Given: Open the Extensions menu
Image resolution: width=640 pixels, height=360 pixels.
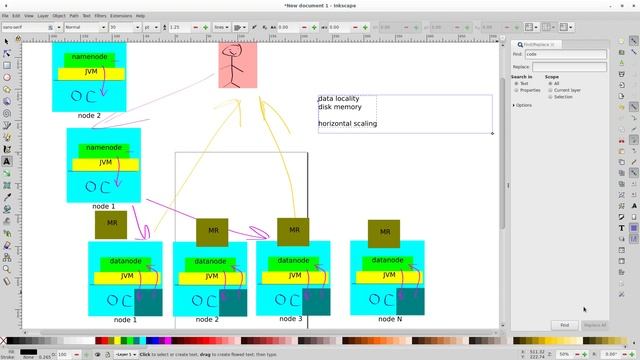Looking at the screenshot, I should tap(121, 16).
